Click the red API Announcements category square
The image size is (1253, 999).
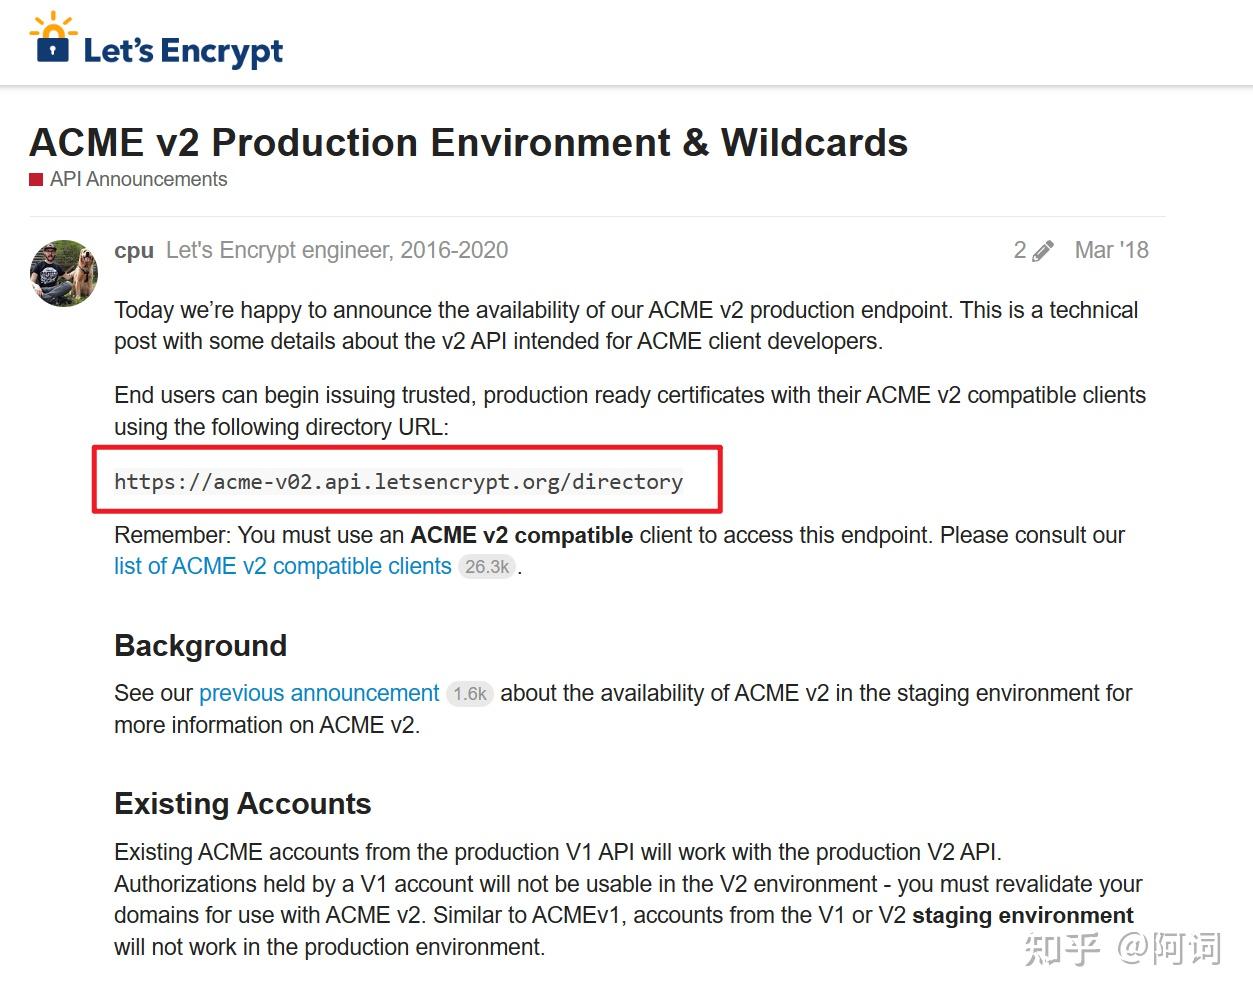36,180
